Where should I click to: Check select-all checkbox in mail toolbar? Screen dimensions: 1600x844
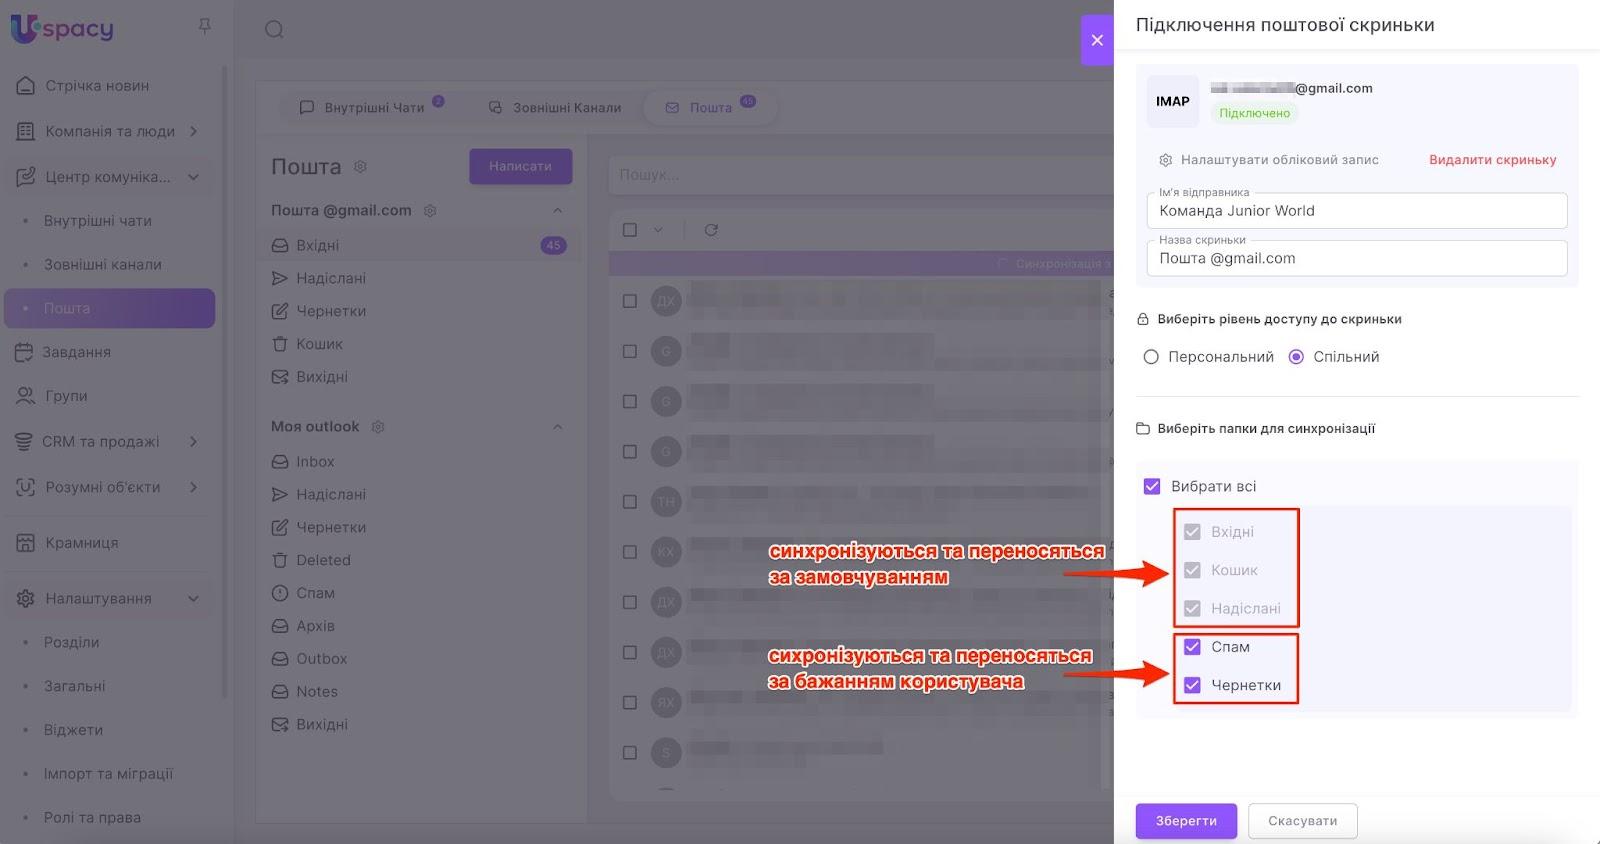coord(630,230)
